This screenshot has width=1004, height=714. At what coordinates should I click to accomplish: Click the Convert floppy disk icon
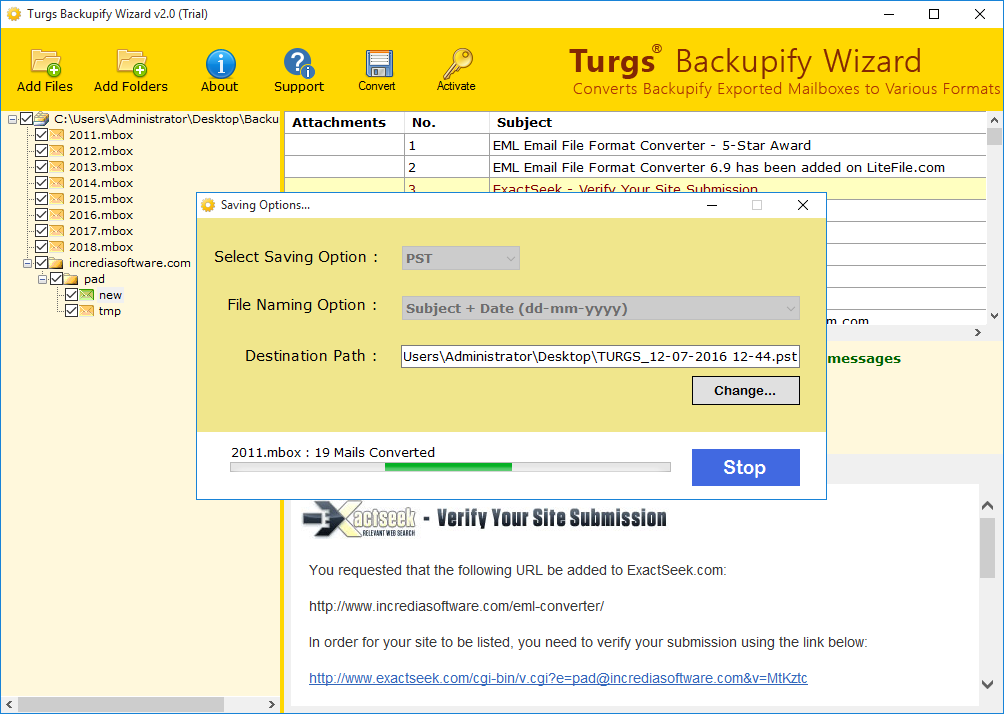pyautogui.click(x=378, y=63)
